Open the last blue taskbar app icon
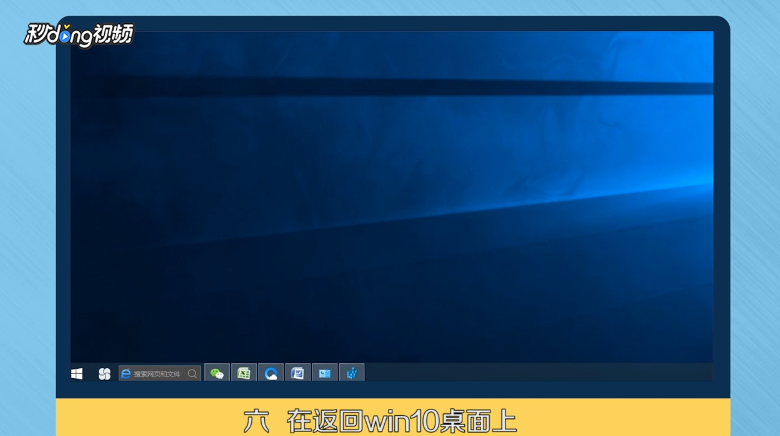The height and width of the screenshot is (436, 780). (352, 373)
